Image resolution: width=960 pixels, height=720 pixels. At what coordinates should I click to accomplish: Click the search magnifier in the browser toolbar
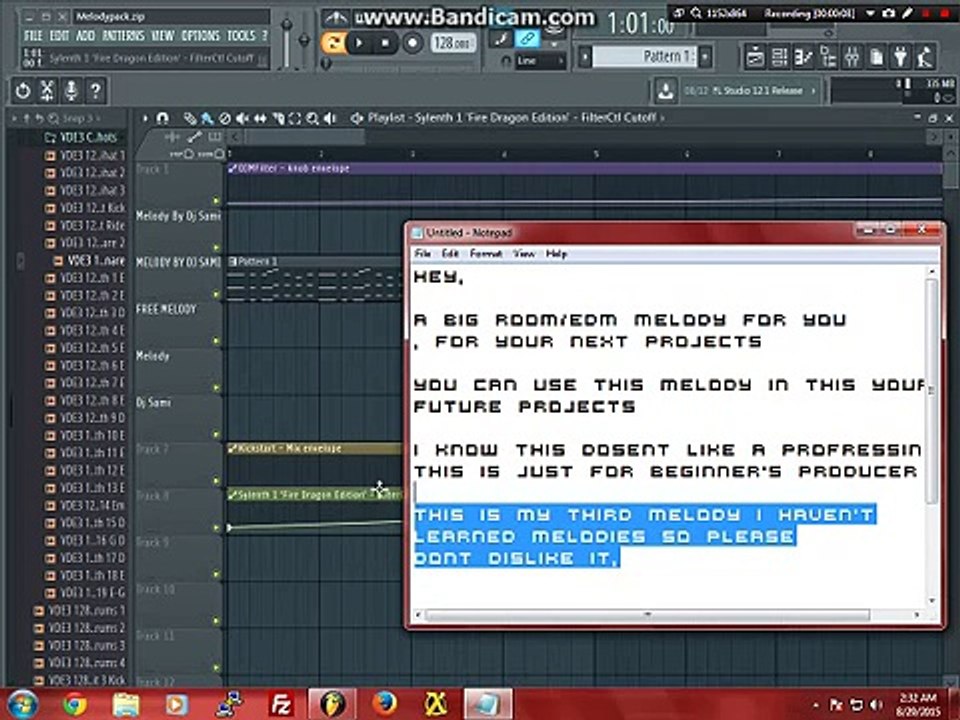54,118
